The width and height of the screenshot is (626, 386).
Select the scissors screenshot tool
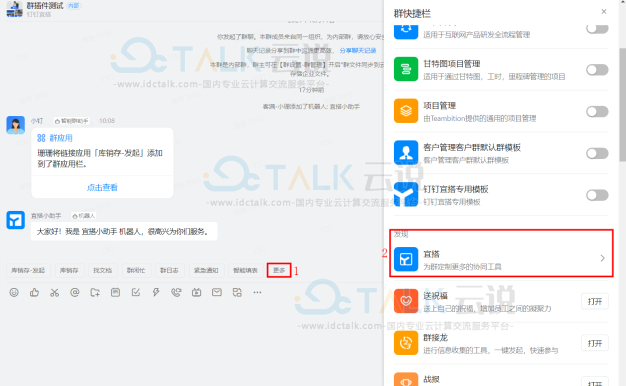point(54,293)
